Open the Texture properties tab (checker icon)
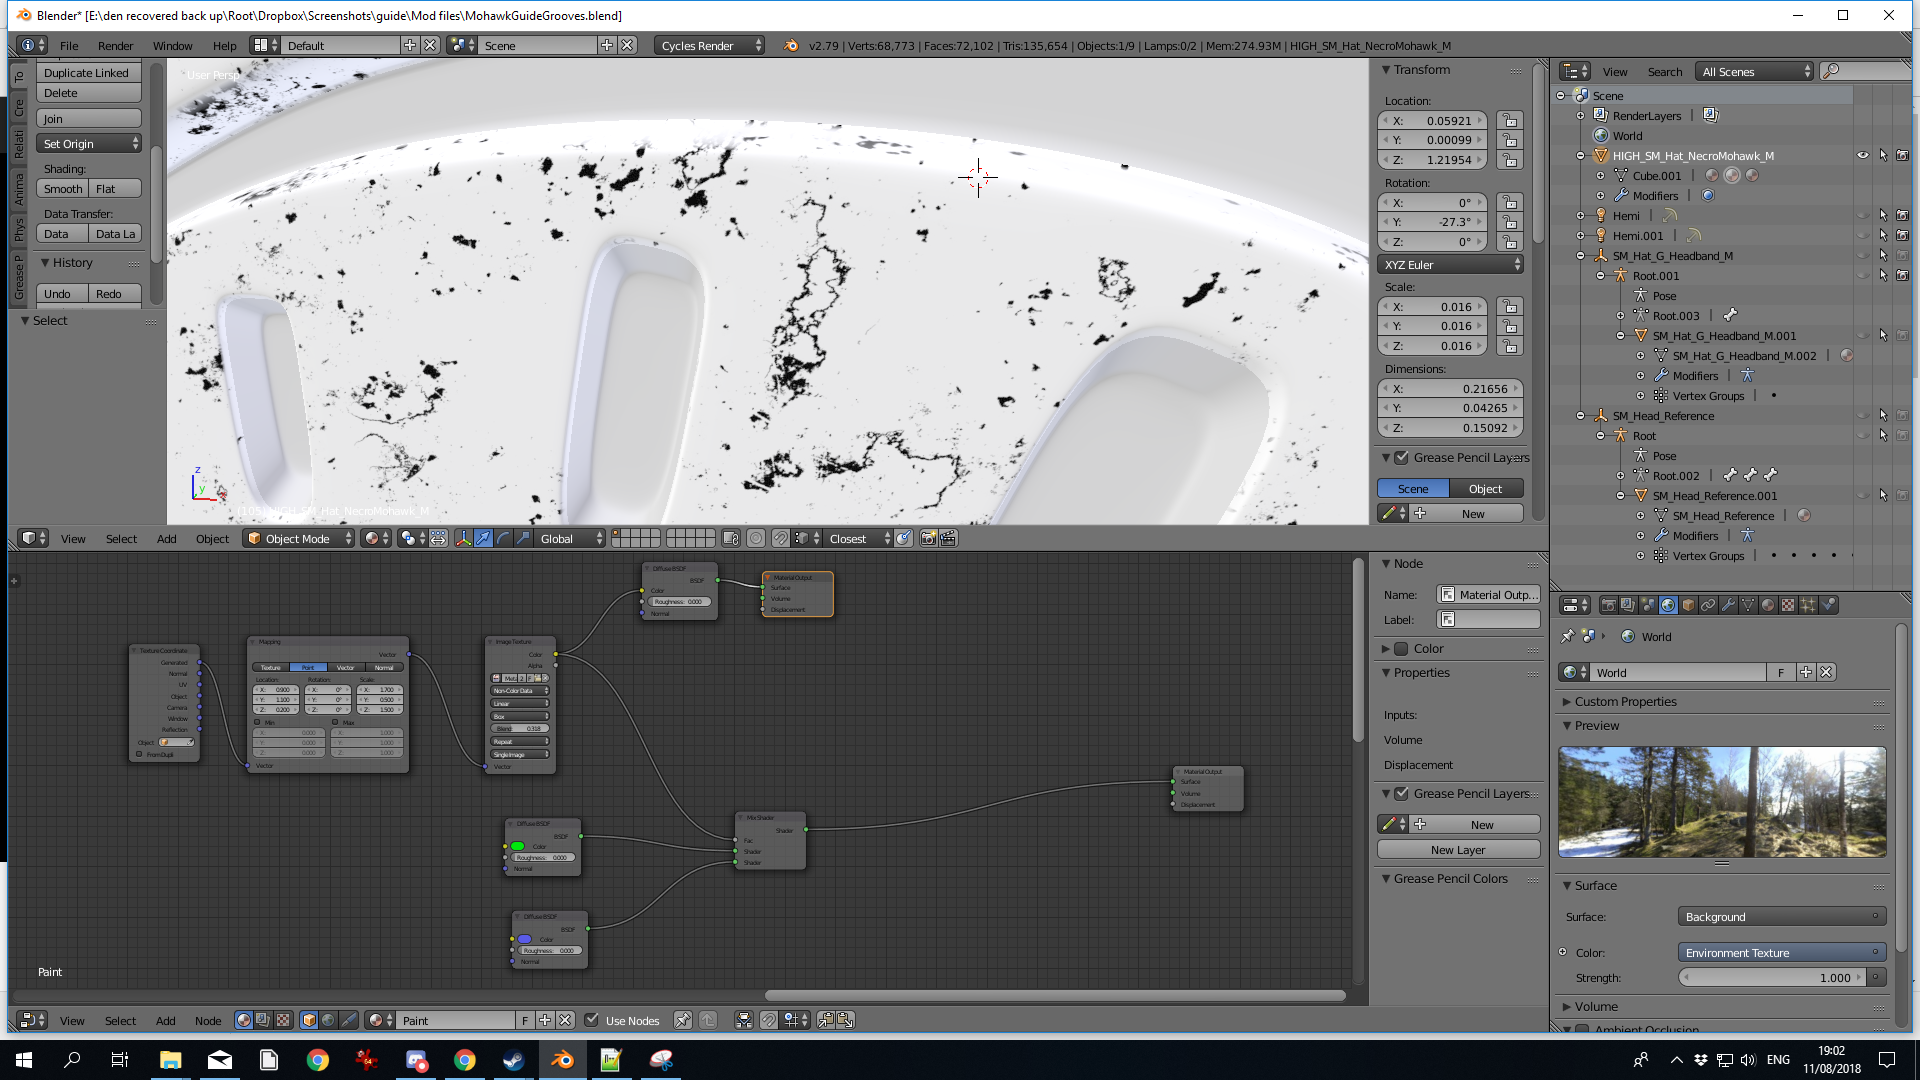Viewport: 1920px width, 1080px height. (1788, 605)
